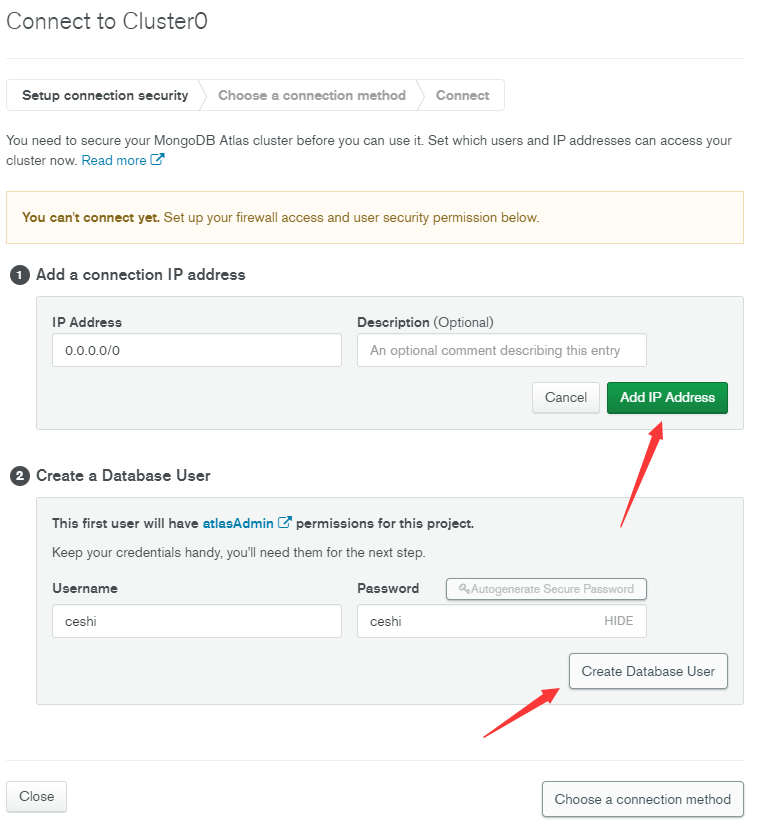Click the external-link icon next to atlasAdmin
Image resolution: width=761 pixels, height=825 pixels.
[285, 522]
